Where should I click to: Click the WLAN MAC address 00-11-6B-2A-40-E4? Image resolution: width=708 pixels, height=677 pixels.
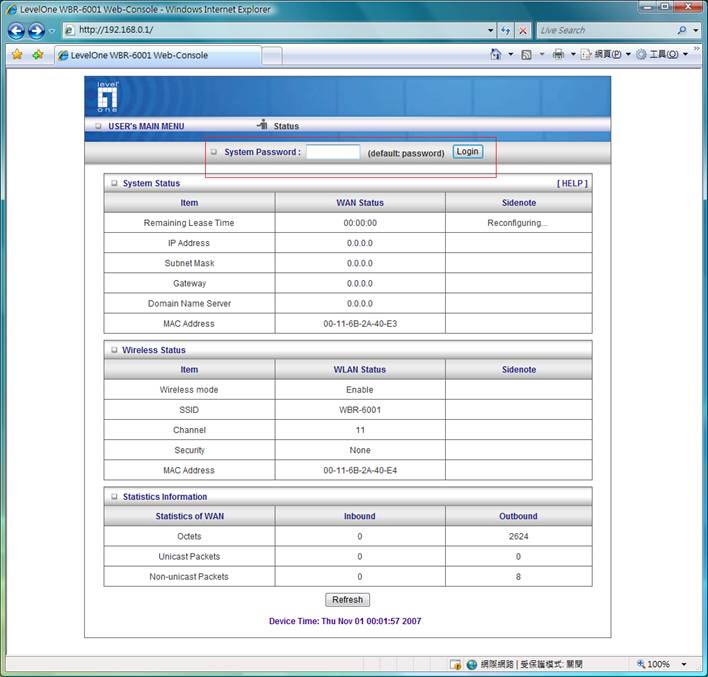click(x=360, y=471)
